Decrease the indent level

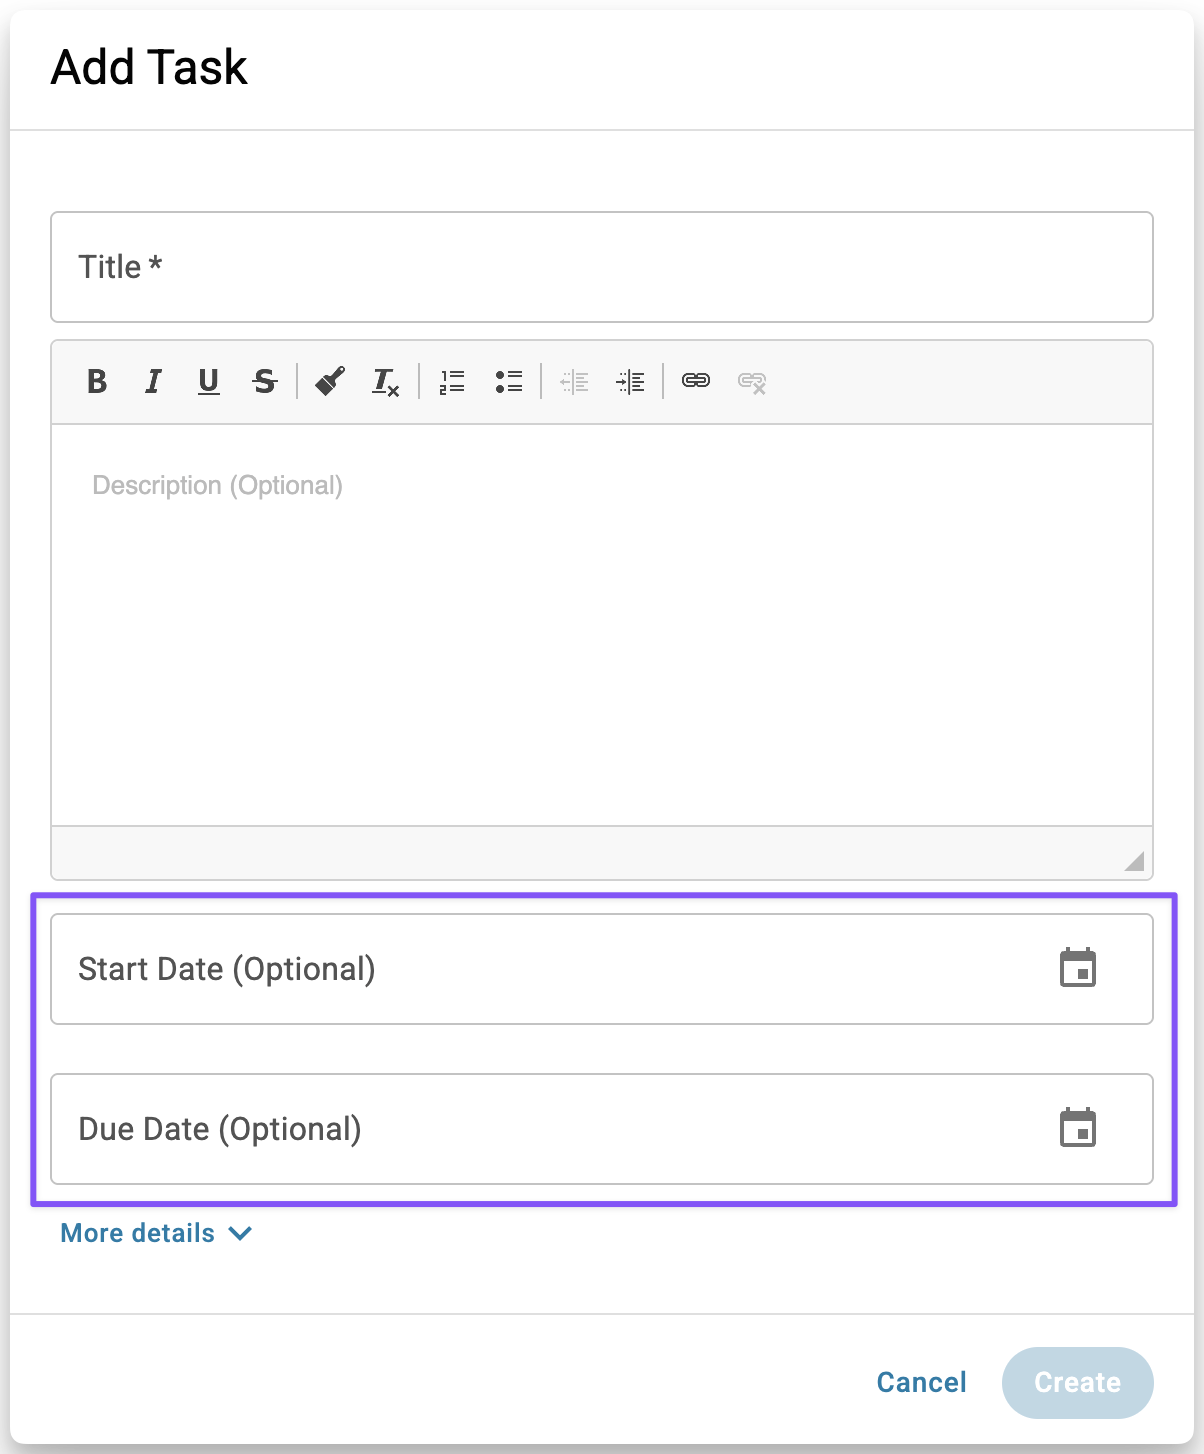[x=574, y=381]
